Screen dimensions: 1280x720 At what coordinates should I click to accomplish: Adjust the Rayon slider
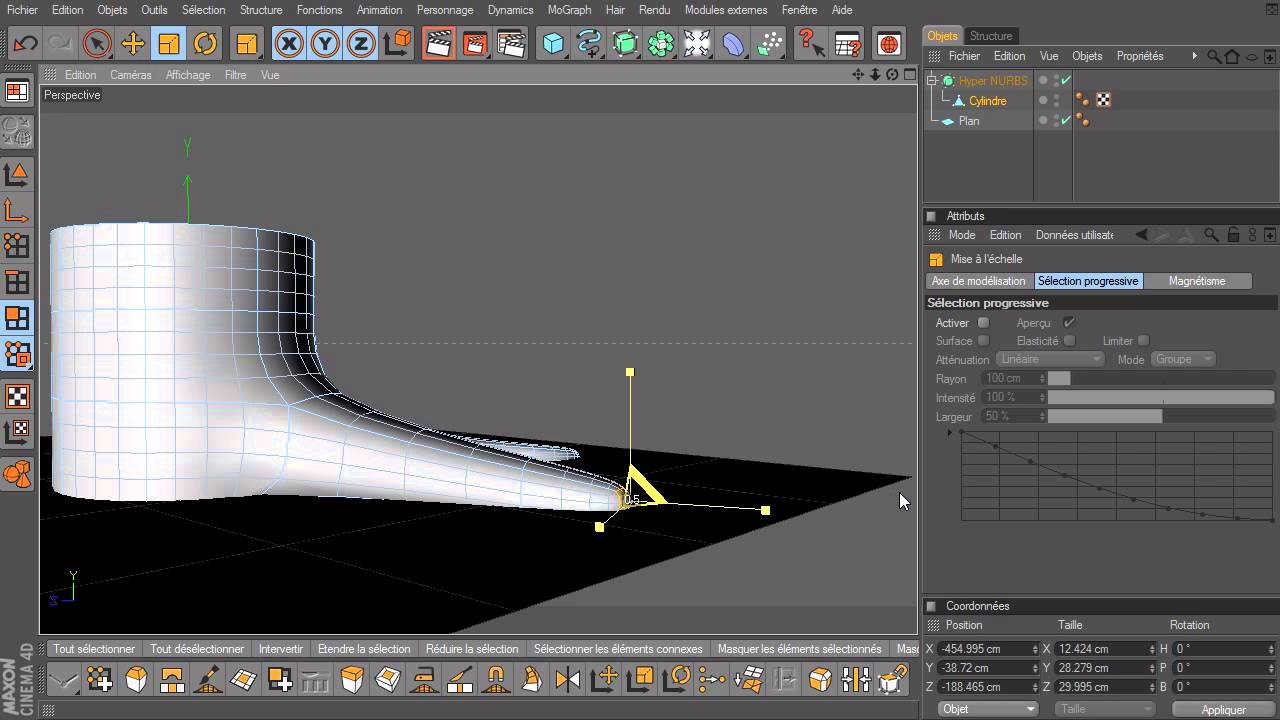coord(1160,378)
